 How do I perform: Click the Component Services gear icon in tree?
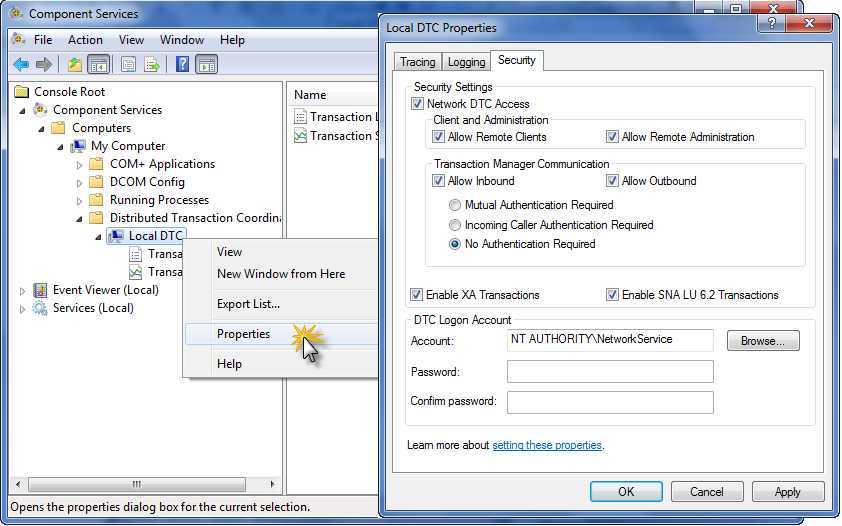[40, 110]
